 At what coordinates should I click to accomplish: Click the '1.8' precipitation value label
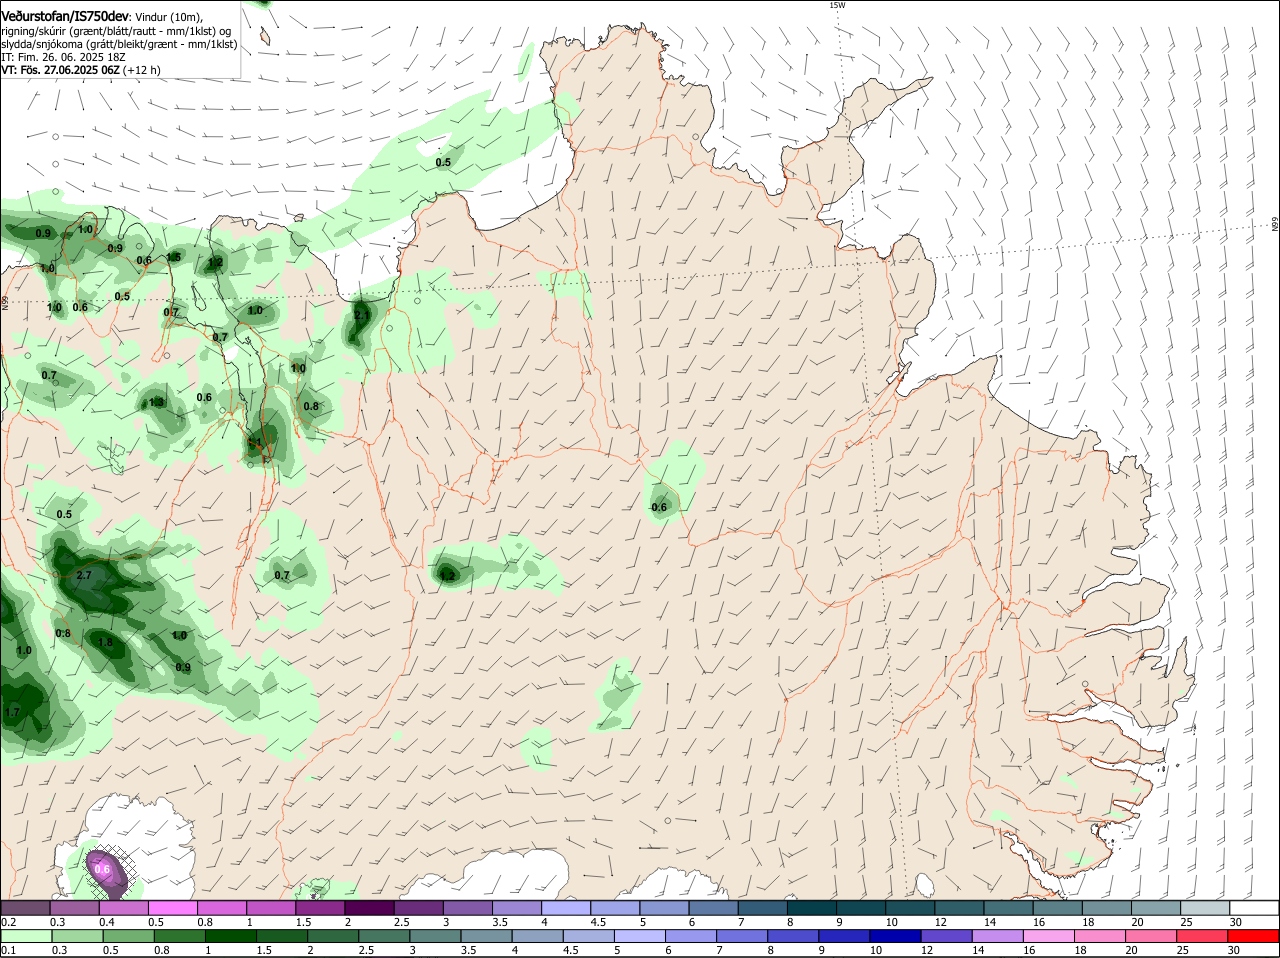[106, 642]
